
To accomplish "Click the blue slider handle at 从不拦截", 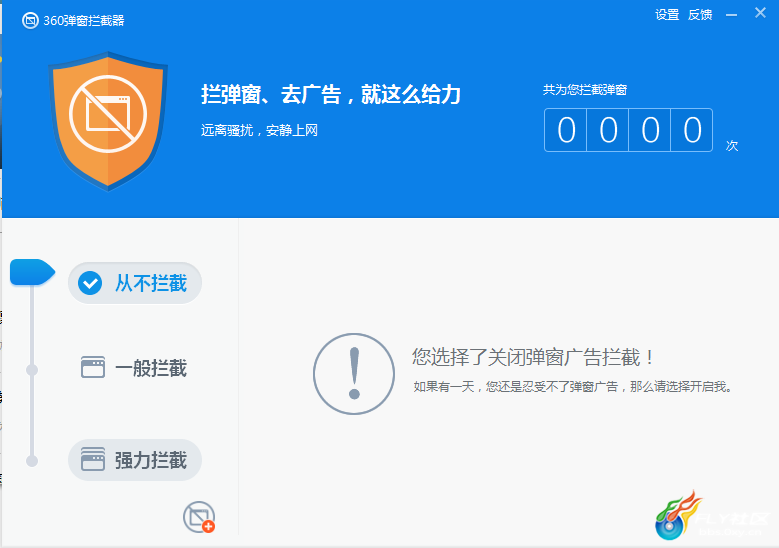I will (32, 272).
